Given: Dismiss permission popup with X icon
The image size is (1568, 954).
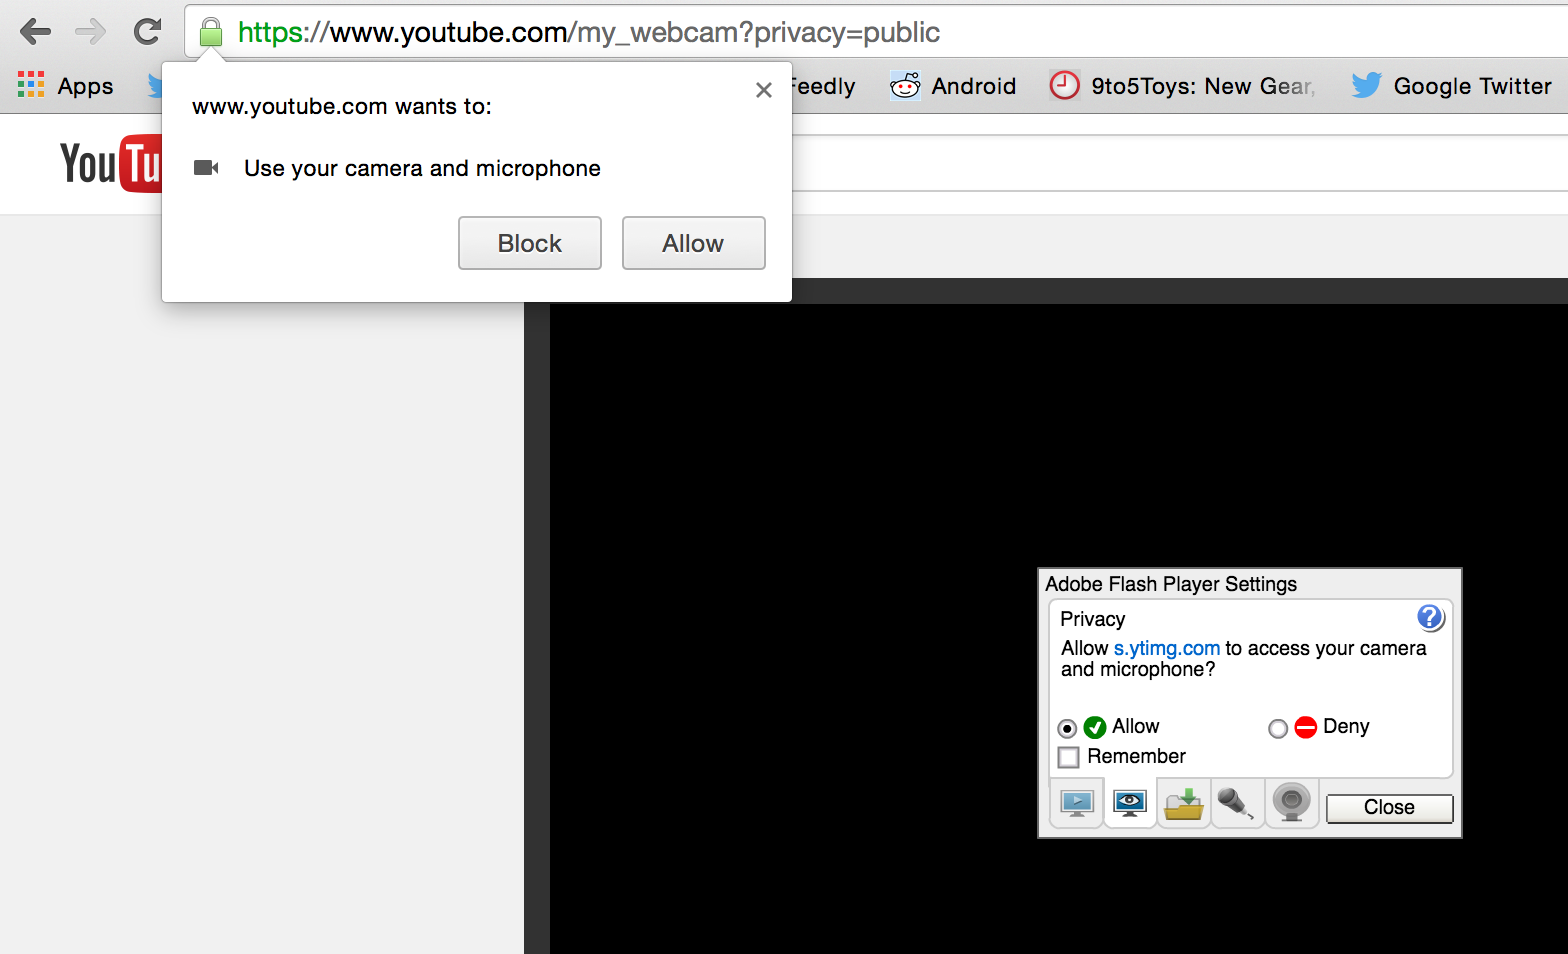Looking at the screenshot, I should pos(764,90).
